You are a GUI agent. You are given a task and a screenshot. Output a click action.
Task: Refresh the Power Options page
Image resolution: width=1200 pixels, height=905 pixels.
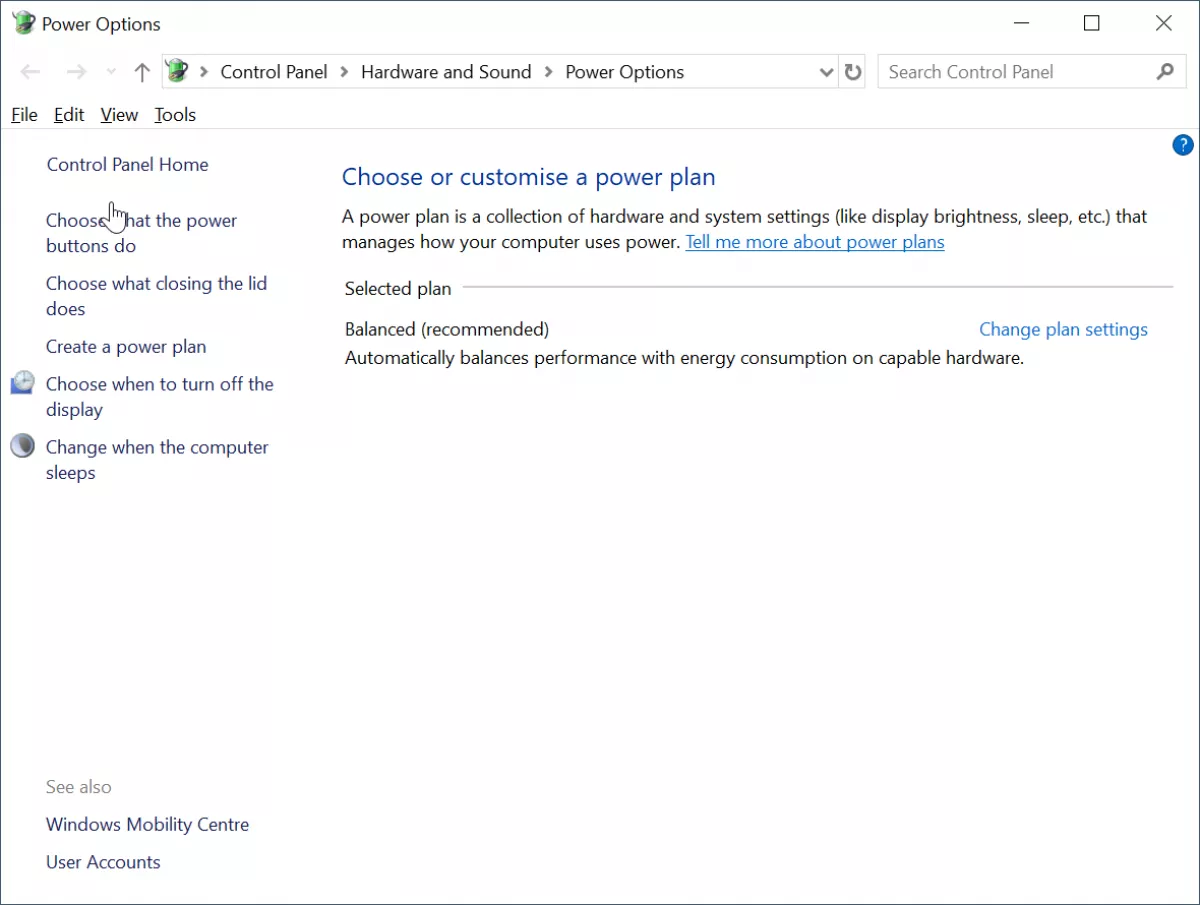click(853, 72)
